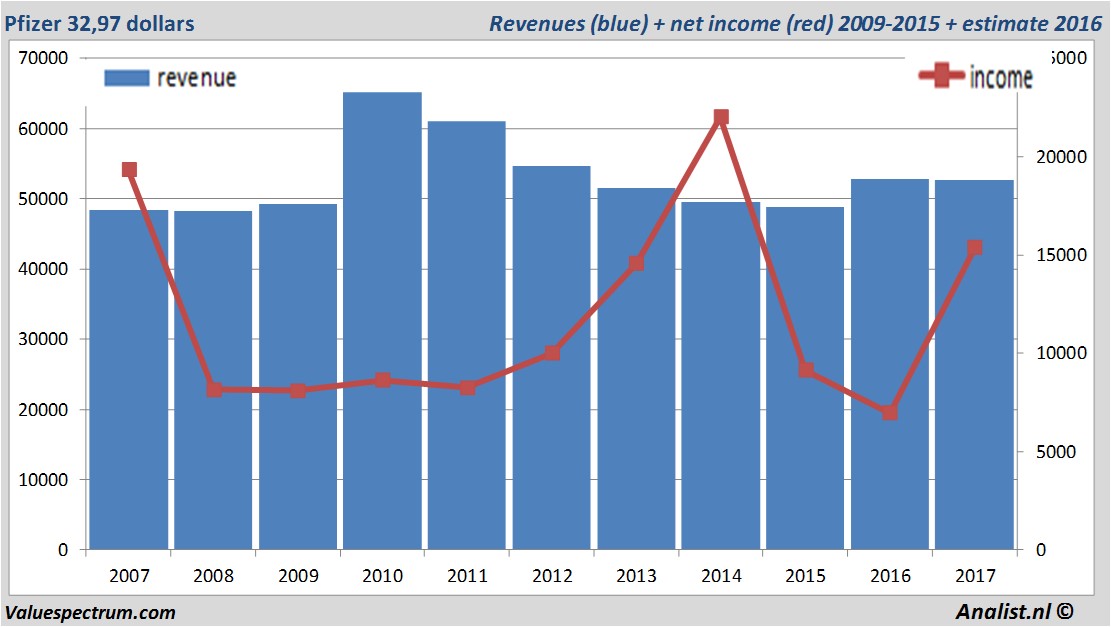Click the 20000 label on left revenue axis
This screenshot has height=627, width=1111.
pos(43,410)
